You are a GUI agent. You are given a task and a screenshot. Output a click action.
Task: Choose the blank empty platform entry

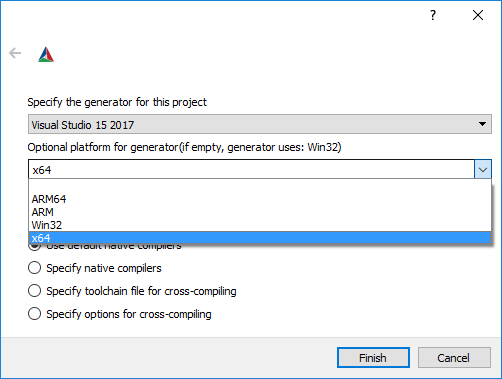(x=260, y=186)
